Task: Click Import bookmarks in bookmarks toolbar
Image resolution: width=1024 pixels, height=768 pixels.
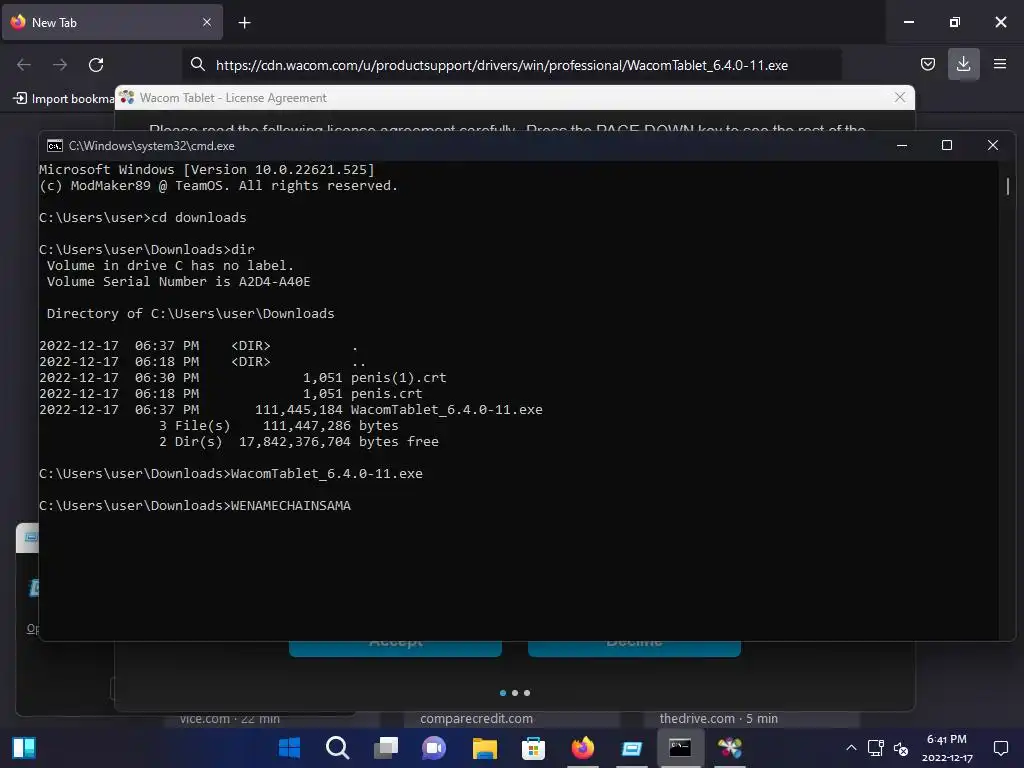Action: click(64, 99)
